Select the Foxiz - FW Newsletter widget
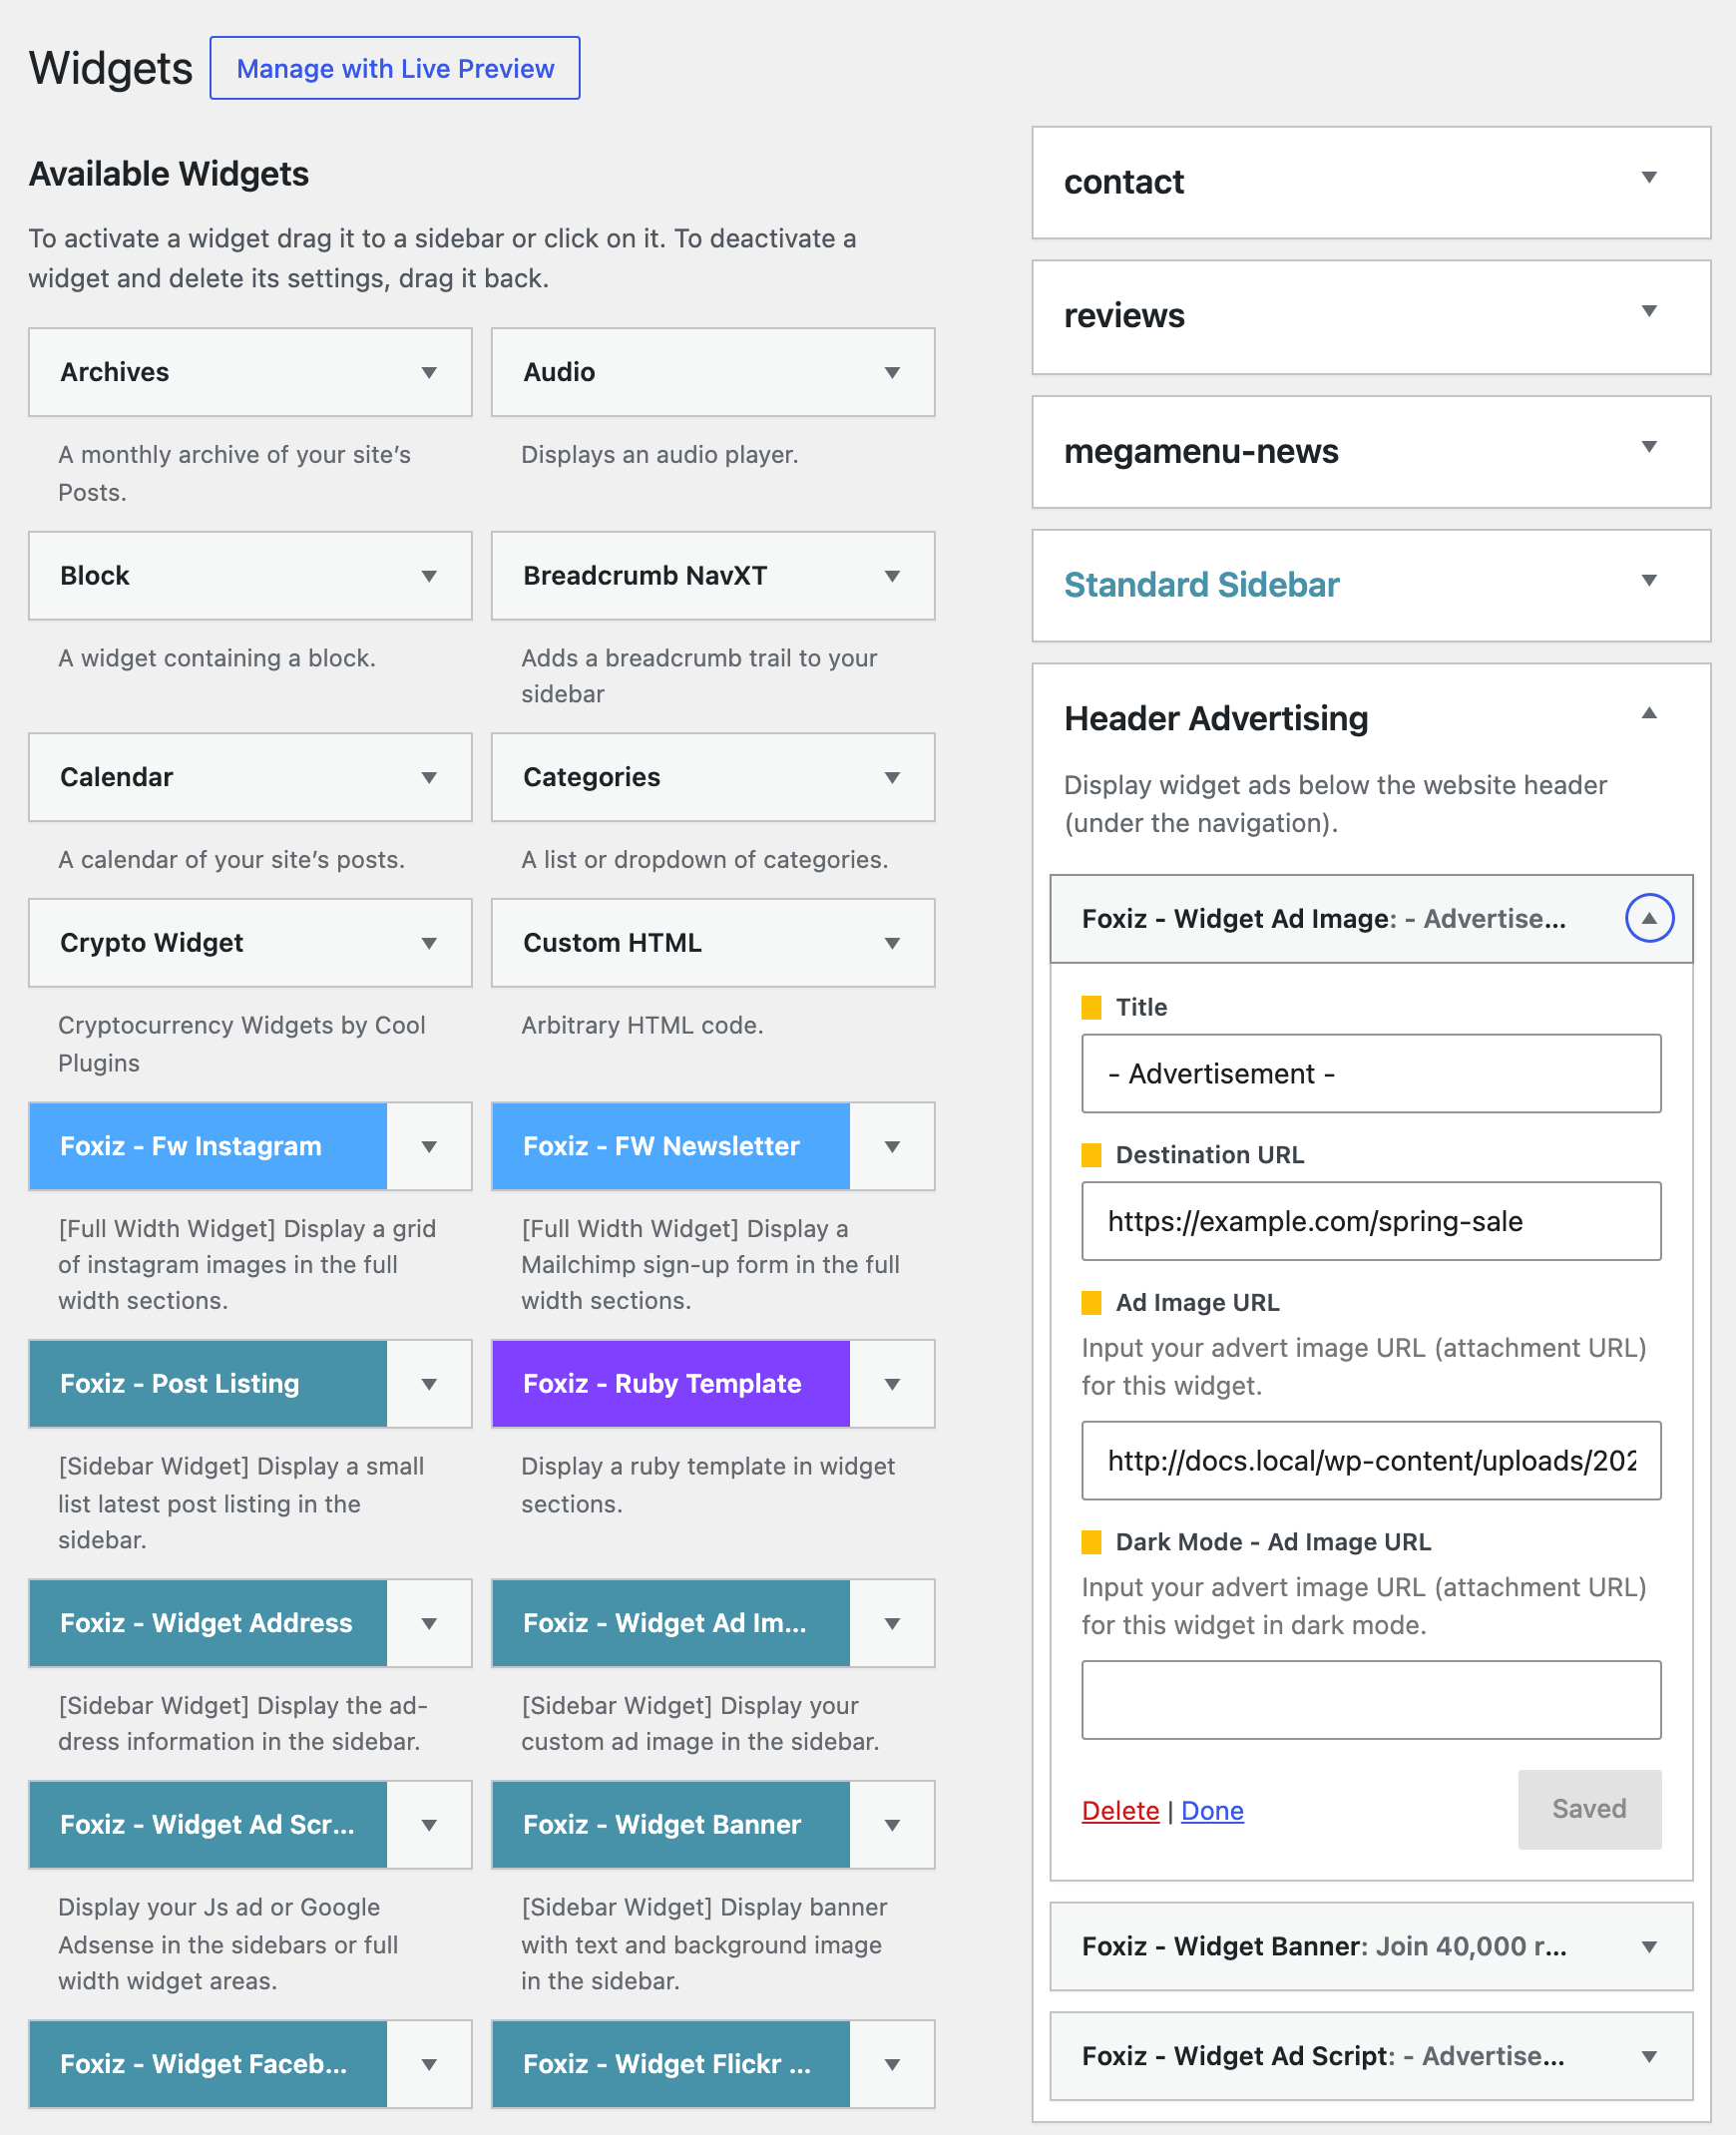 point(671,1146)
